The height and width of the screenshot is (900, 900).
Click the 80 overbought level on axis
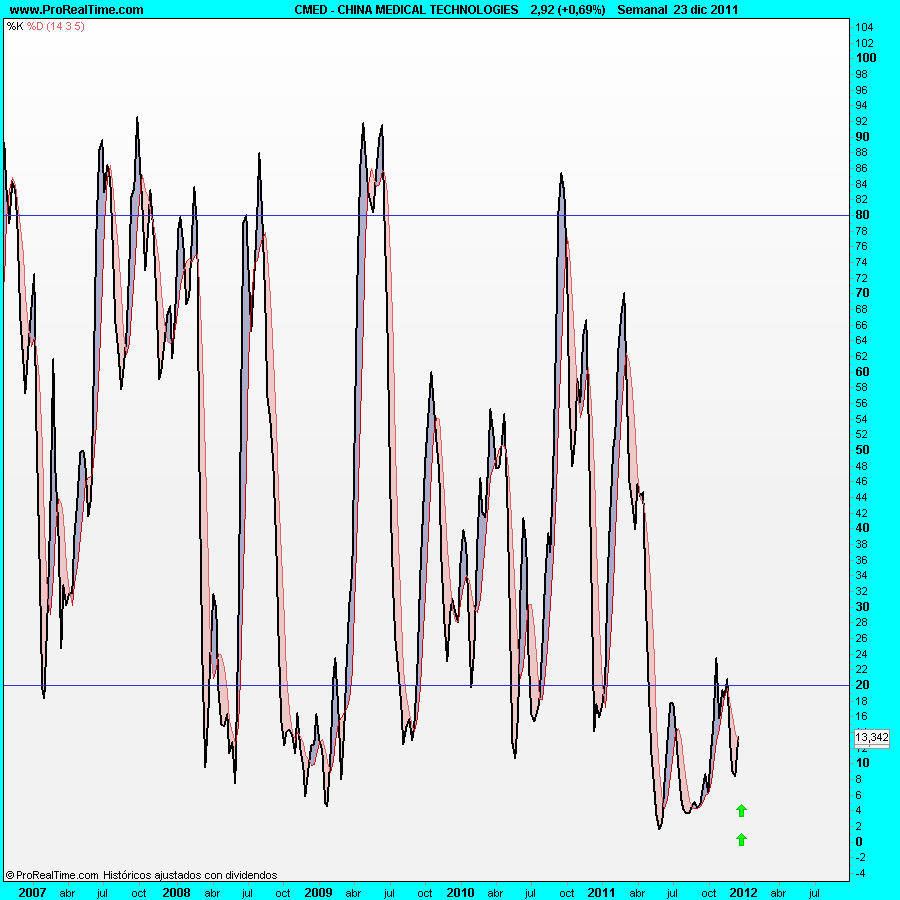[x=862, y=215]
